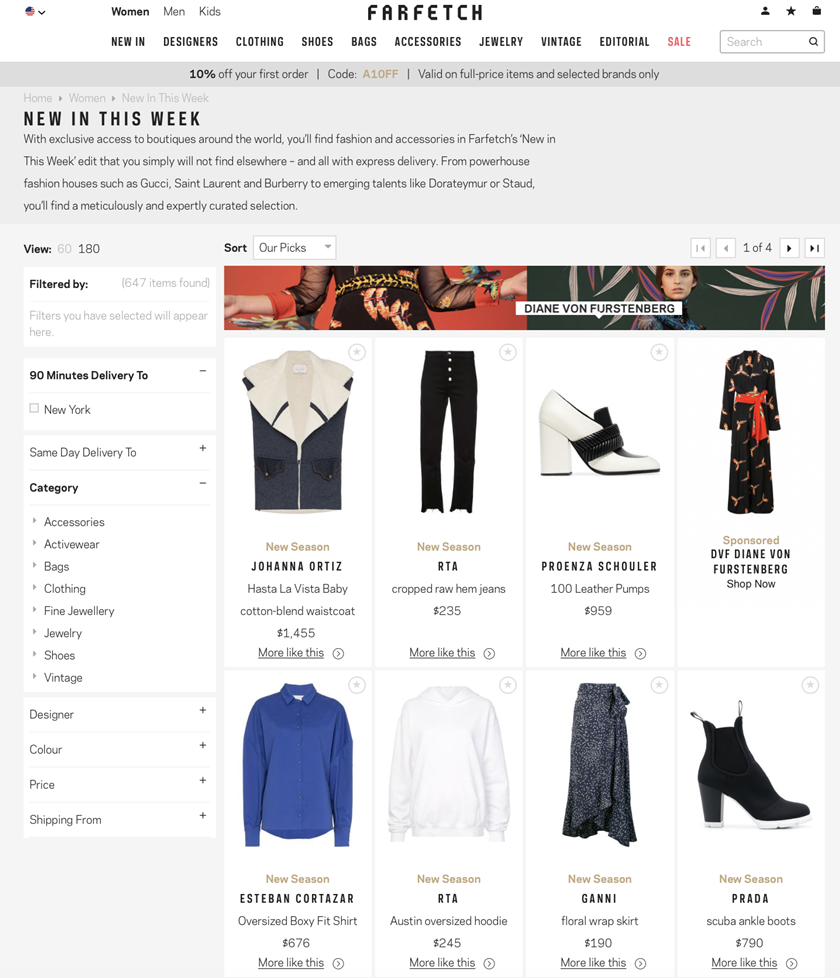Open the wishlist star in header

[x=791, y=11]
